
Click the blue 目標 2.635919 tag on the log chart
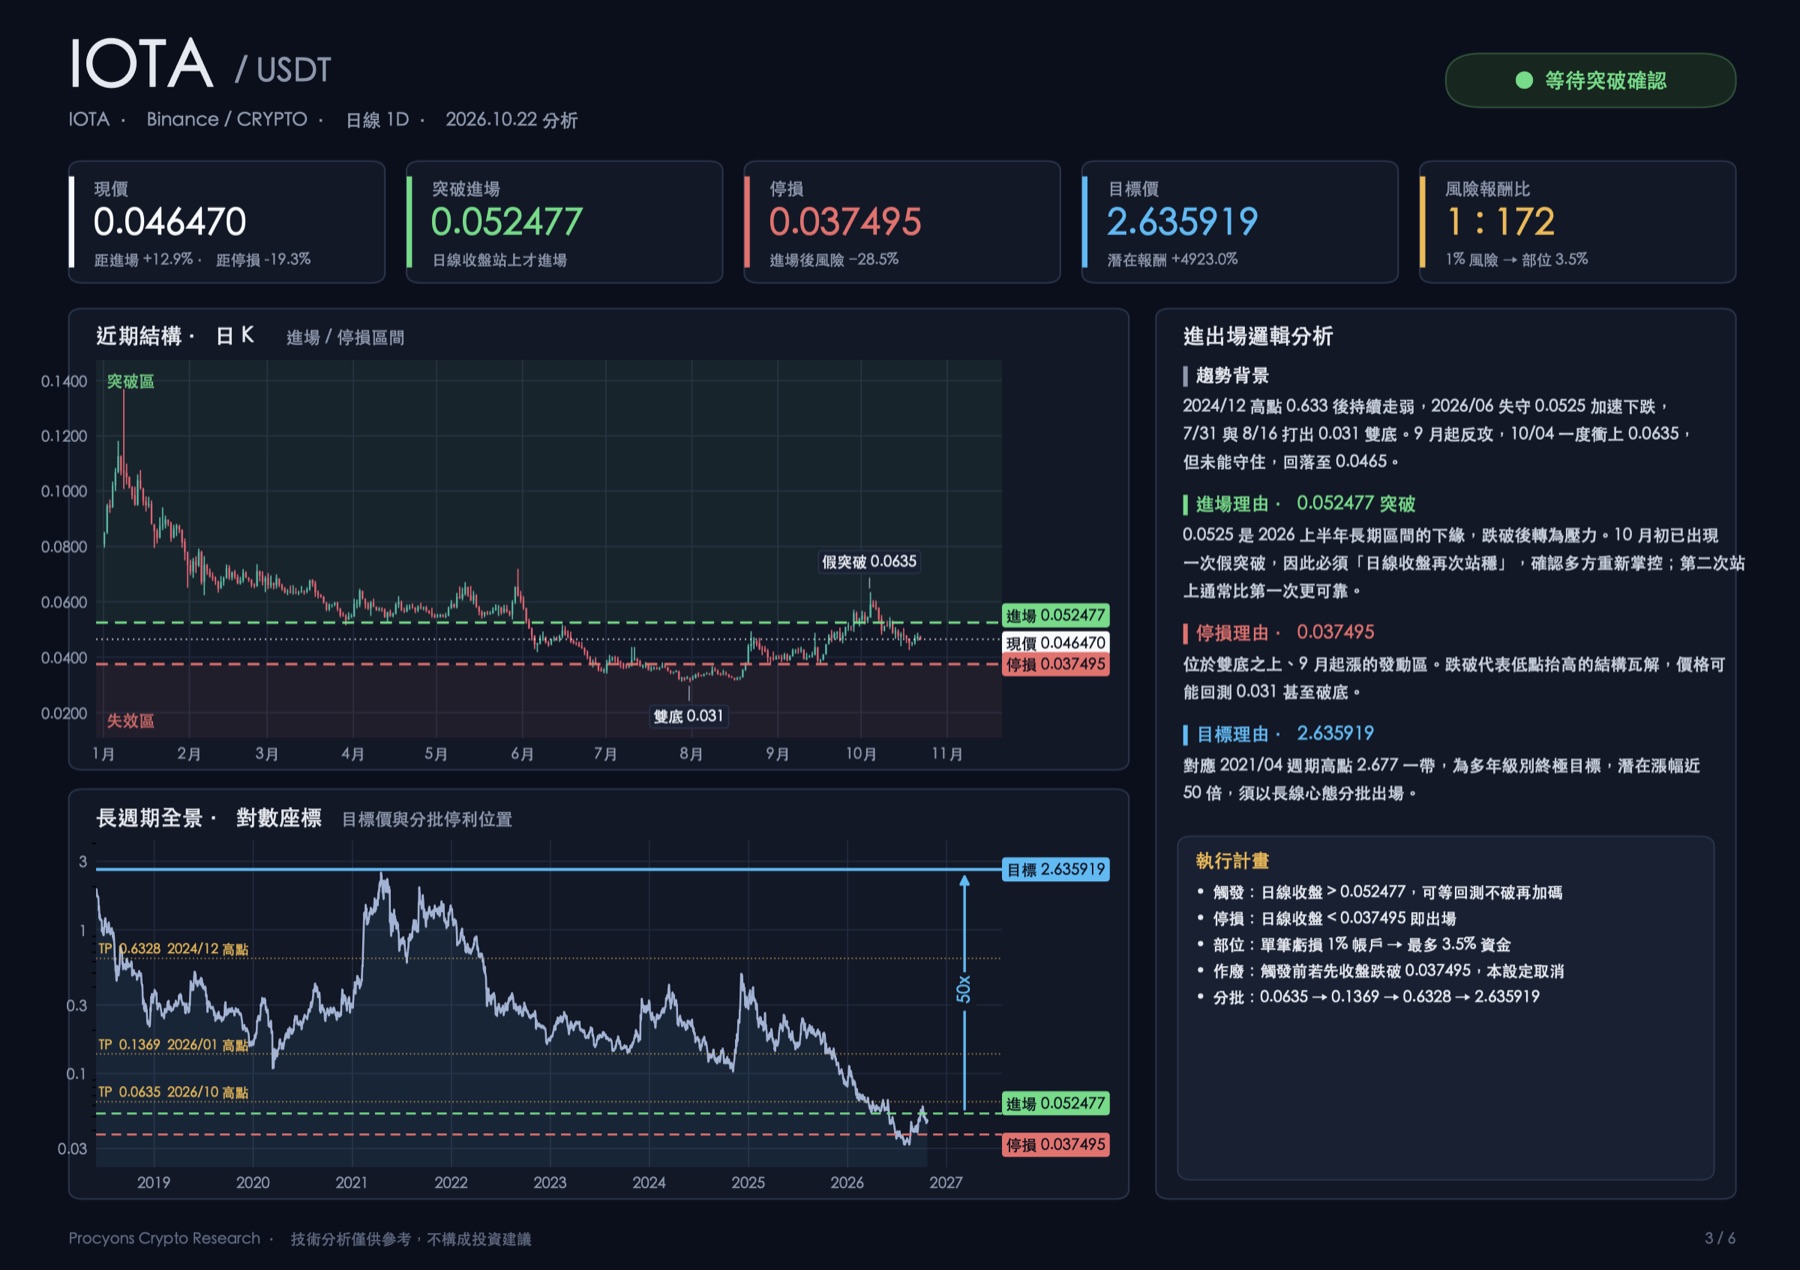tap(1055, 869)
